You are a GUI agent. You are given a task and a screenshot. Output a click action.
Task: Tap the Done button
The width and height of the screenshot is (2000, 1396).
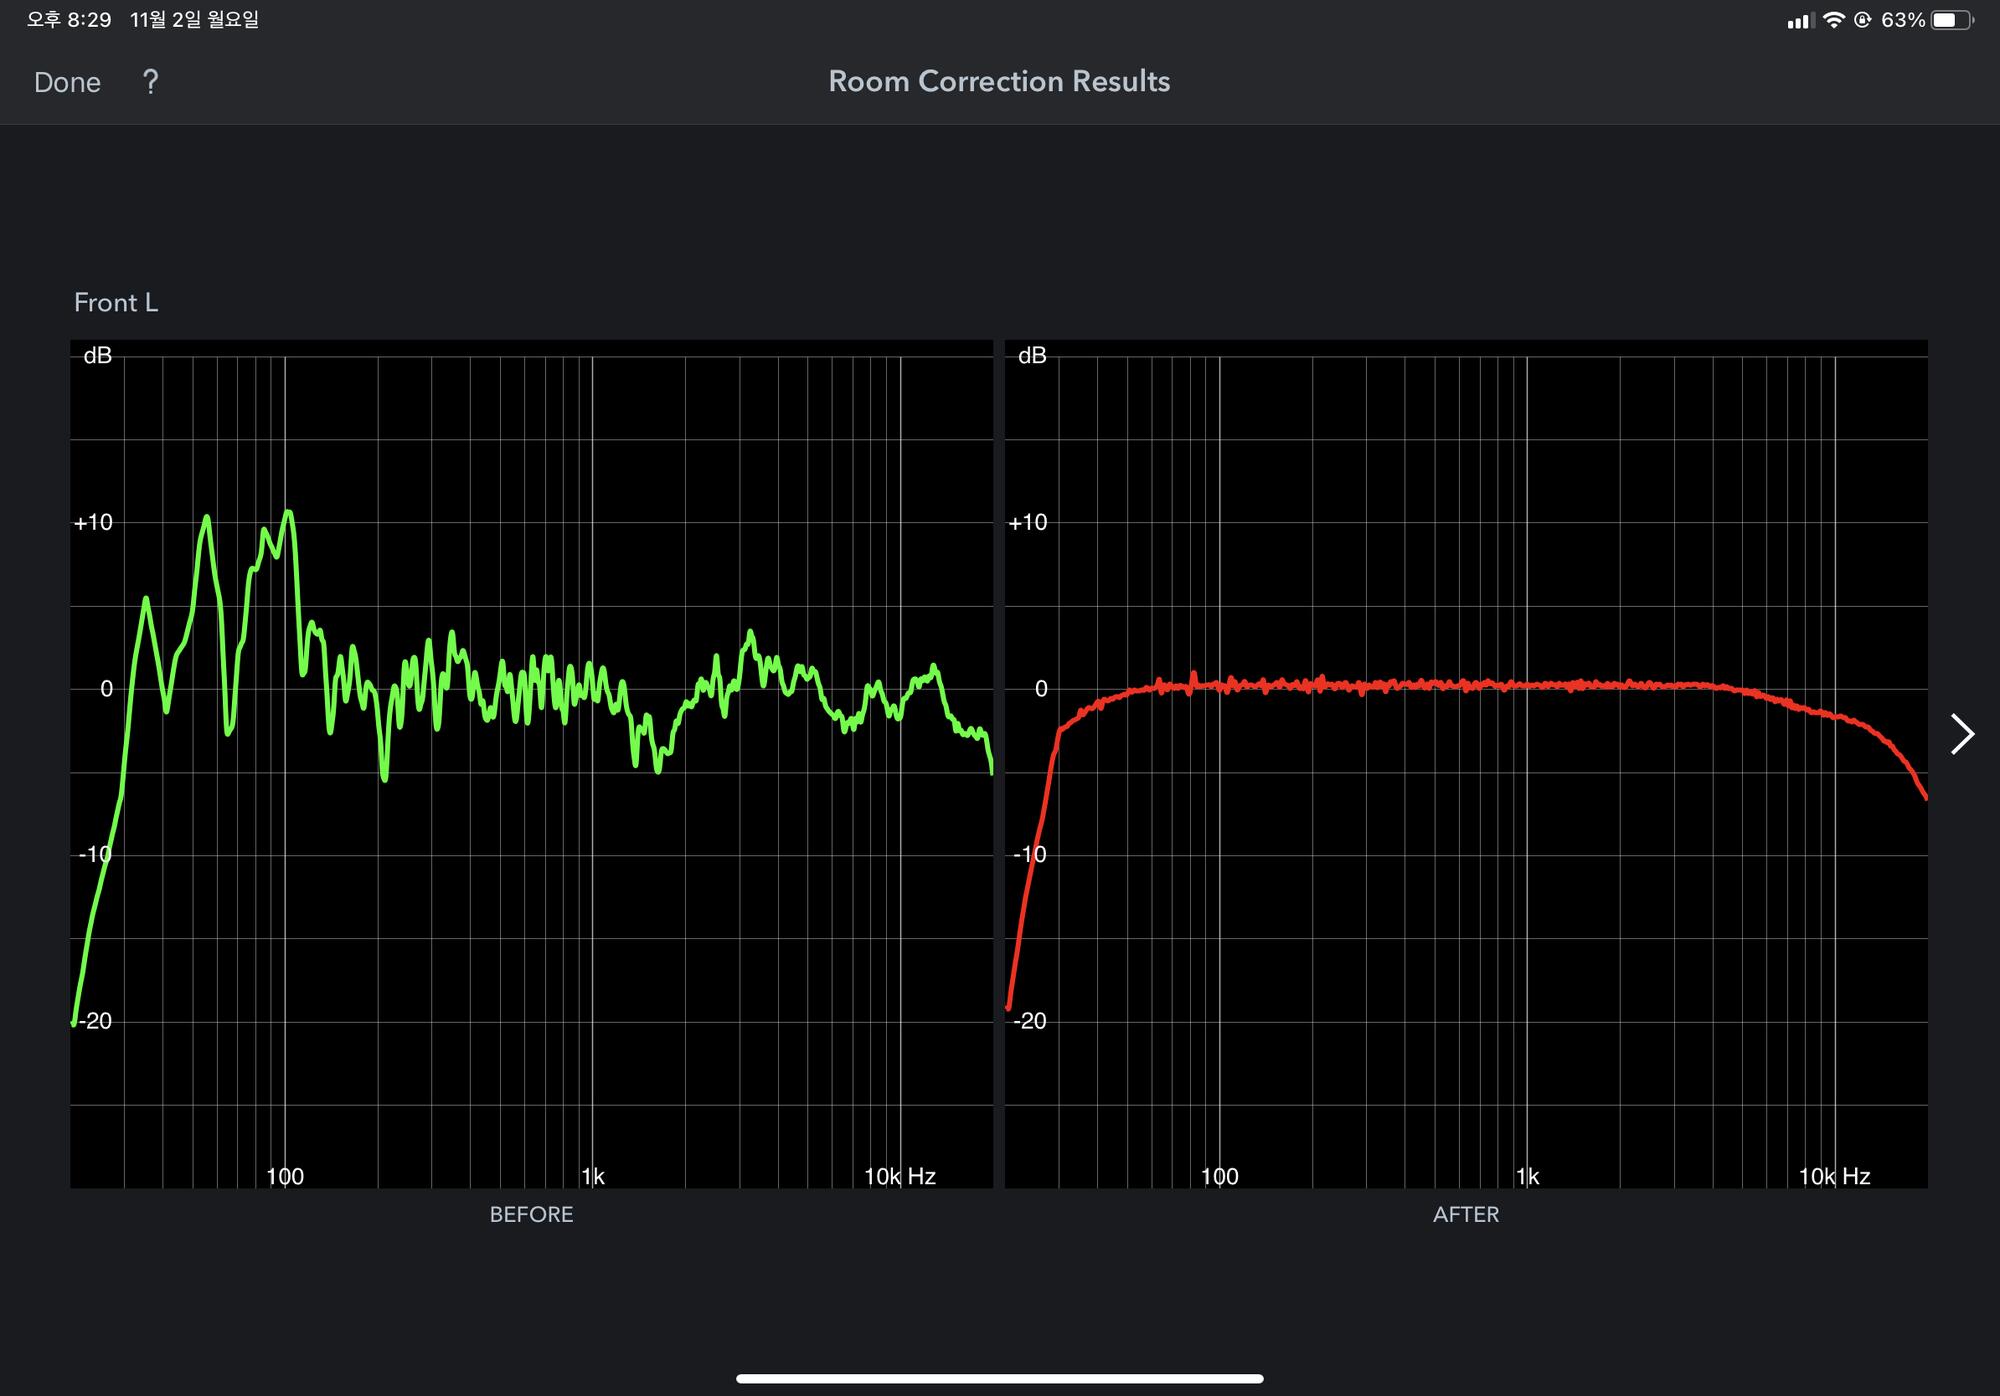[67, 82]
